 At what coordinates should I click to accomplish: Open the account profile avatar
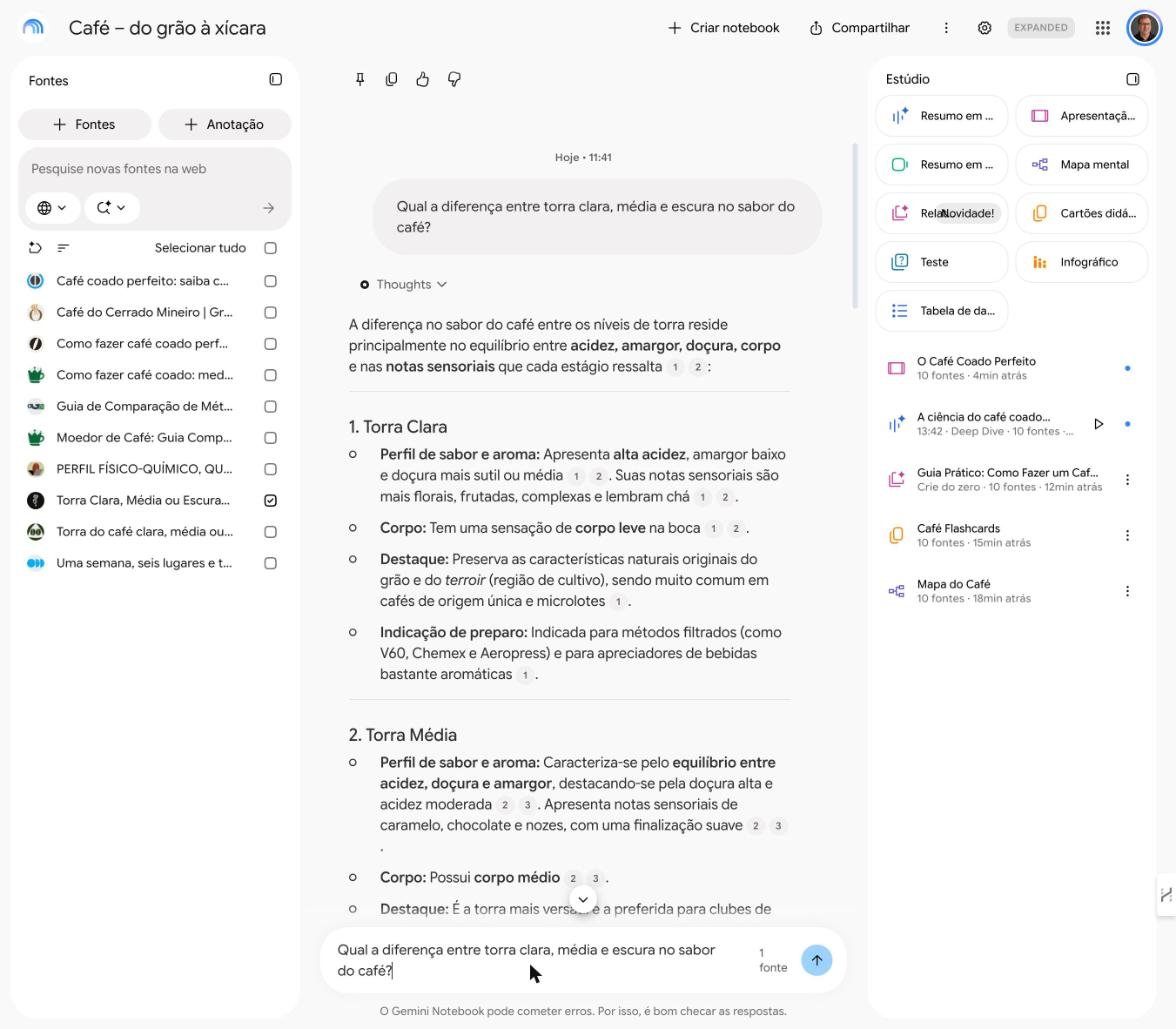pyautogui.click(x=1144, y=28)
